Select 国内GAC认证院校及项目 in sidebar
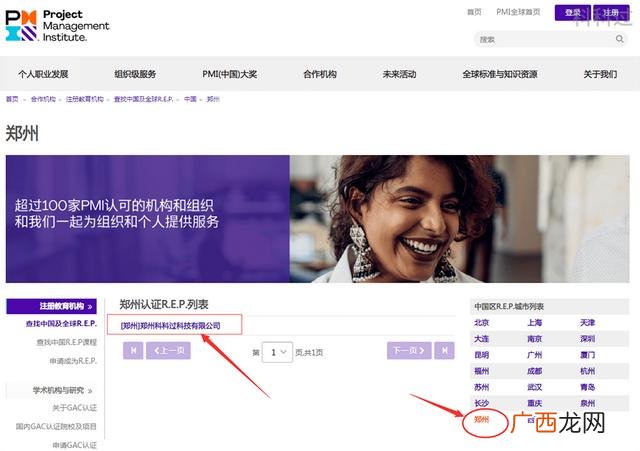 point(56,427)
